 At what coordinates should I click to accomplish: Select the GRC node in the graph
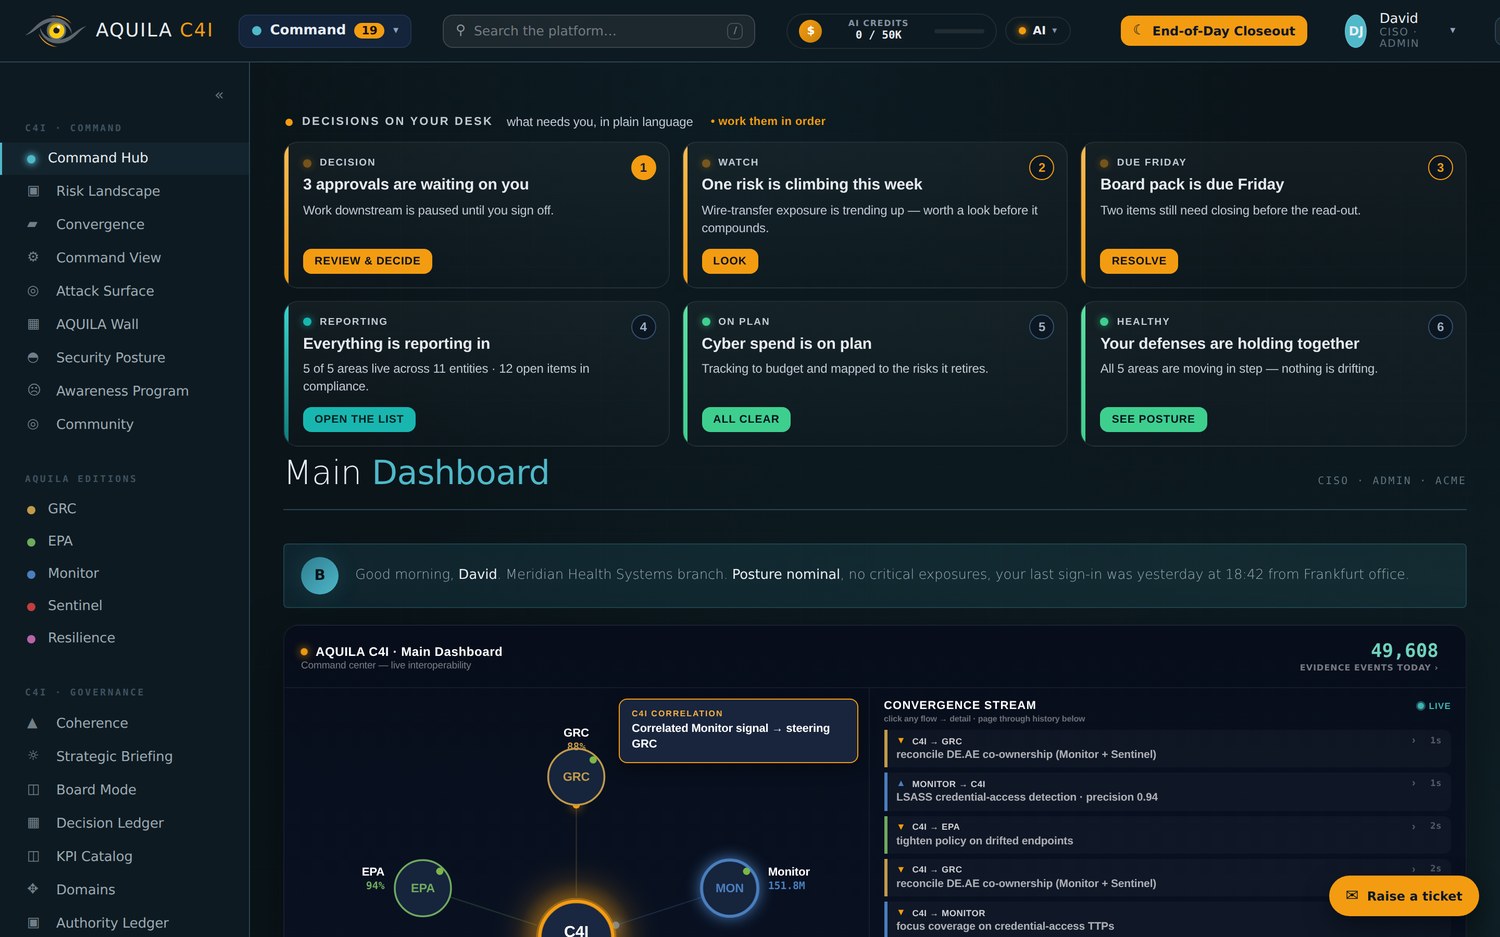pyautogui.click(x=576, y=777)
